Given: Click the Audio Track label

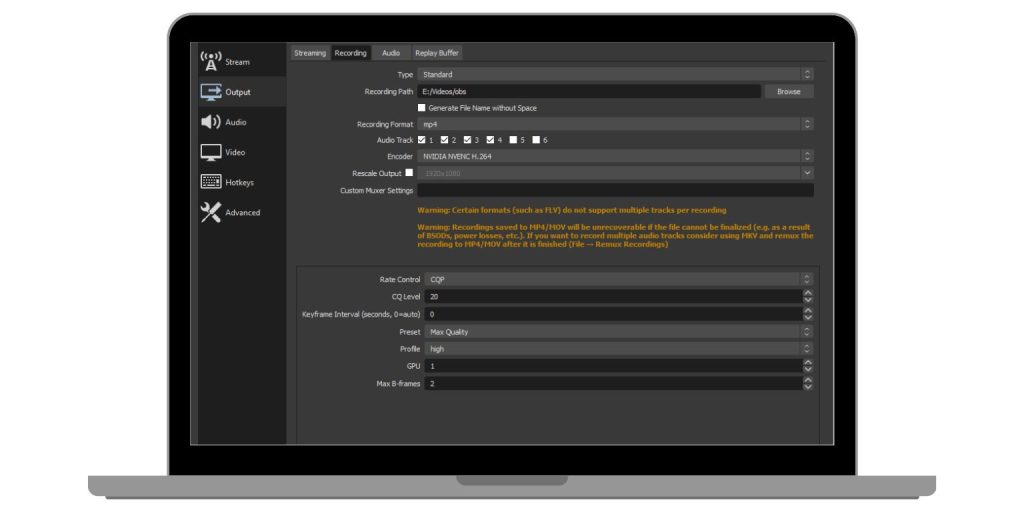Looking at the screenshot, I should [x=395, y=140].
